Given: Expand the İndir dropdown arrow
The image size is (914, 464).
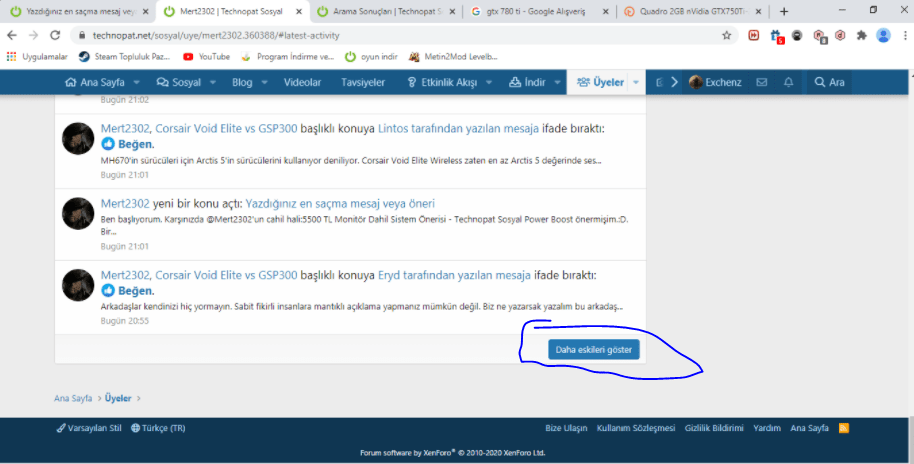Looking at the screenshot, I should tap(557, 82).
